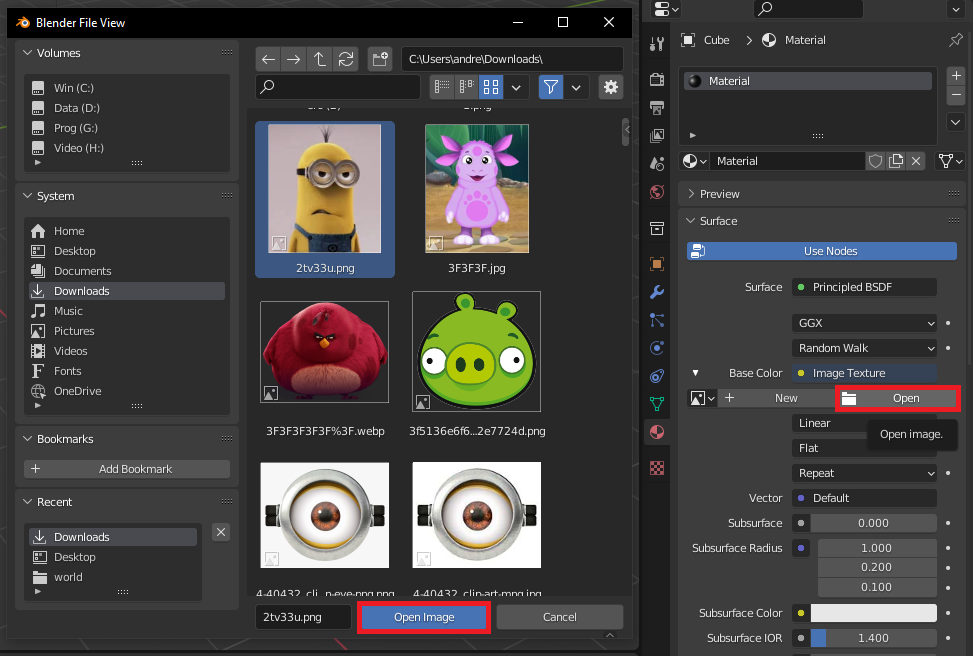Unlink the Material datablock

point(916,161)
